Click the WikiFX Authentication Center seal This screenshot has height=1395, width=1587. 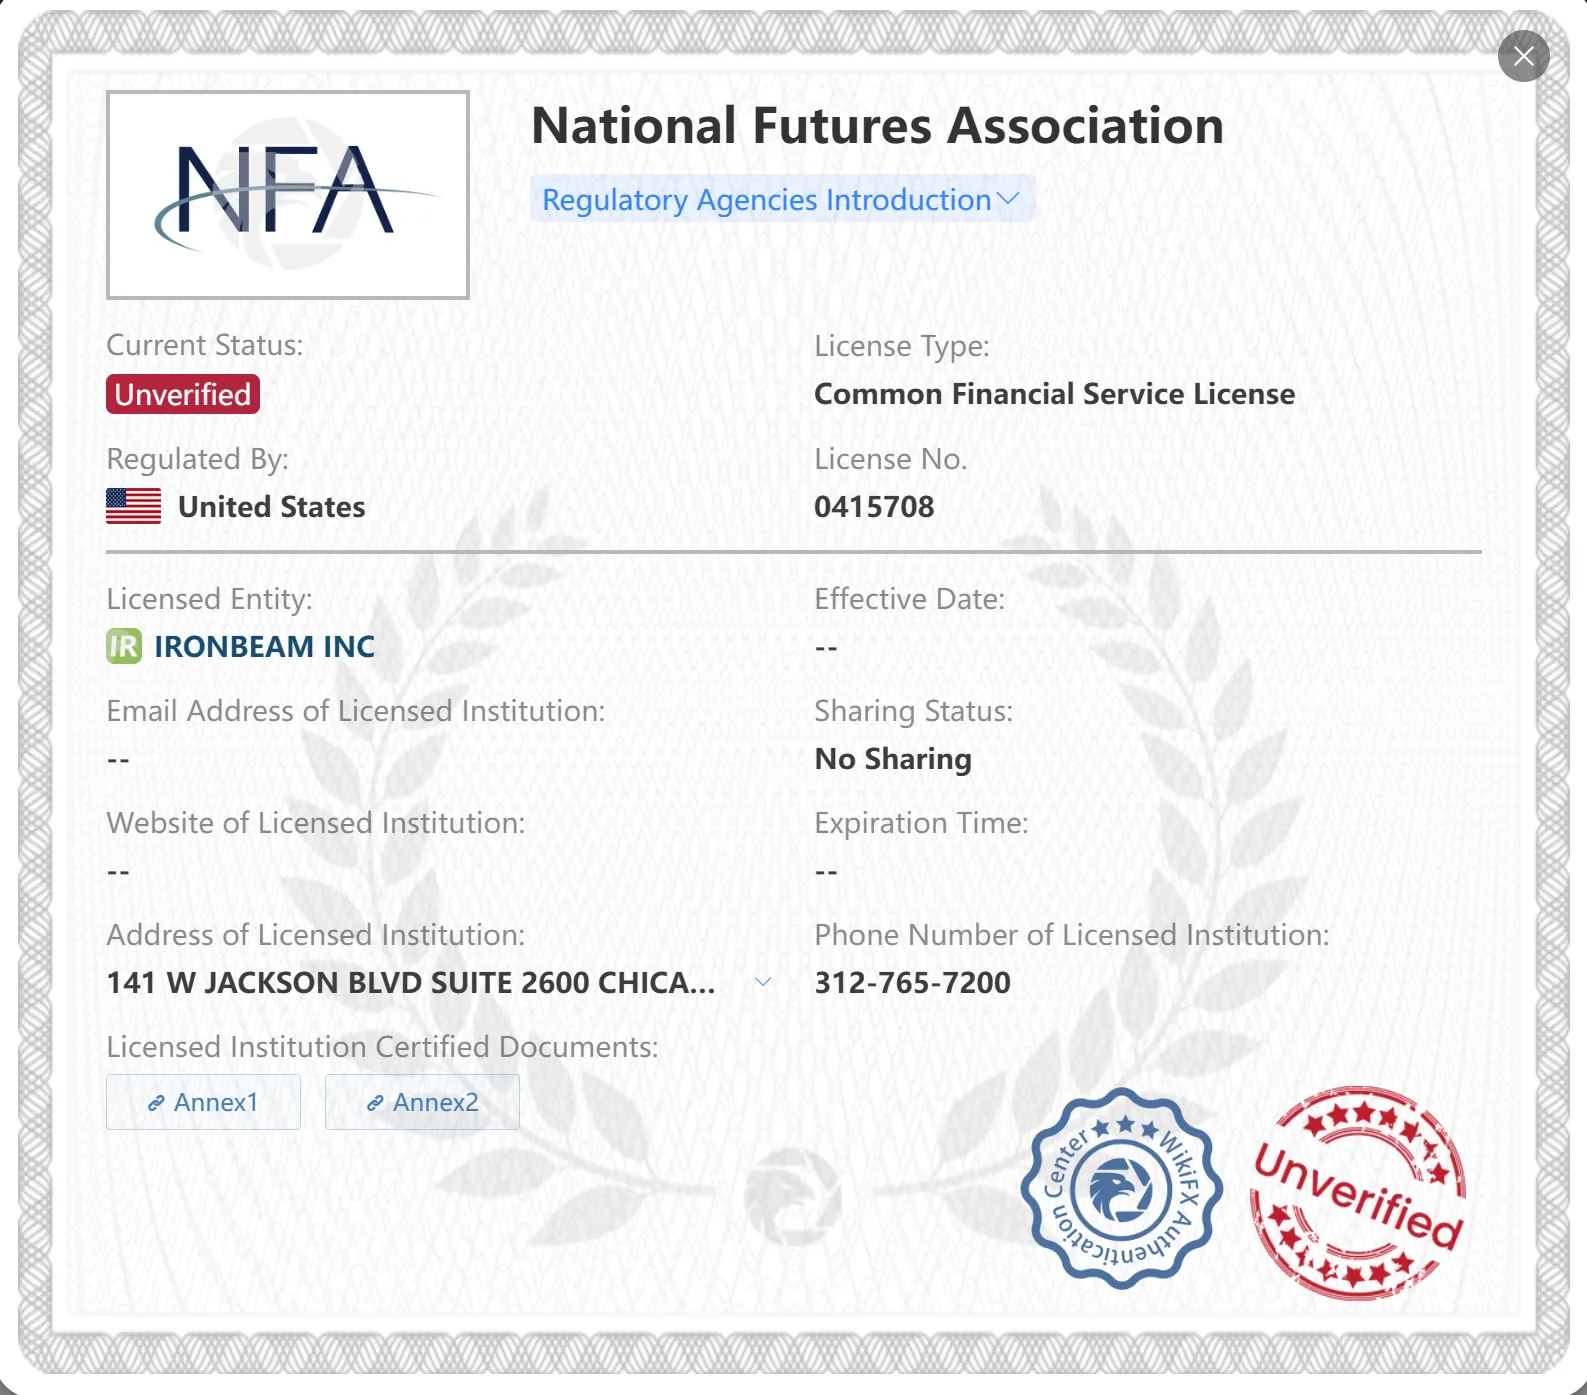tap(1122, 1189)
